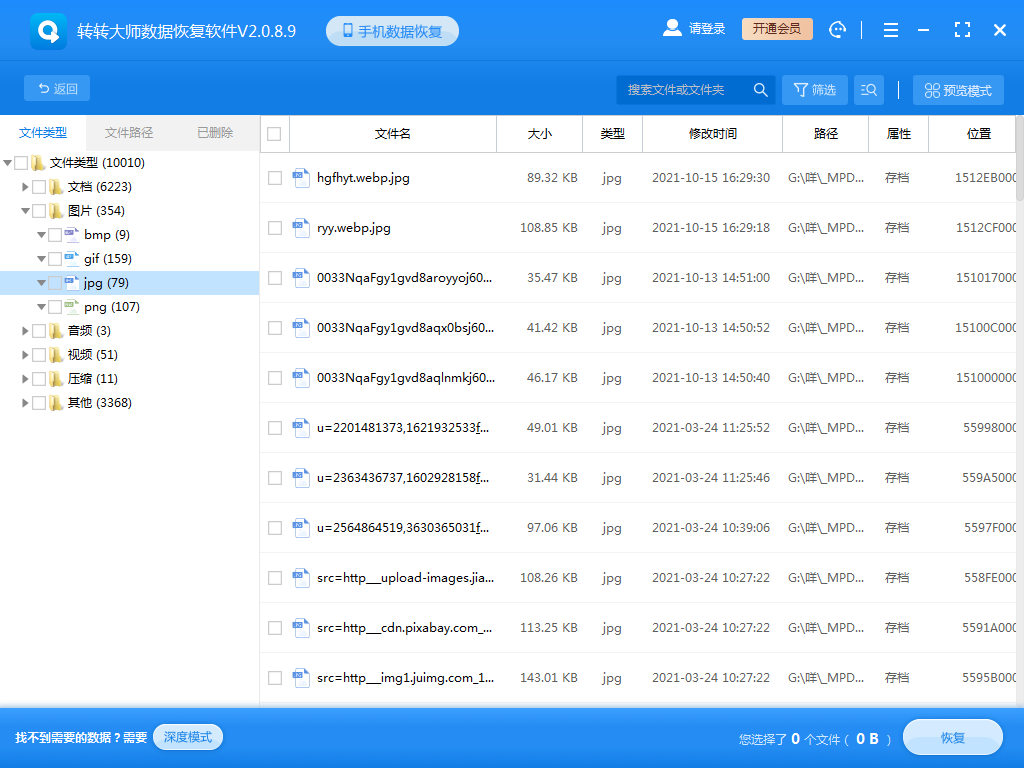Viewport: 1024px width, 768px height.
Task: Expand the 文档 (6223) tree node
Action: click(26, 186)
